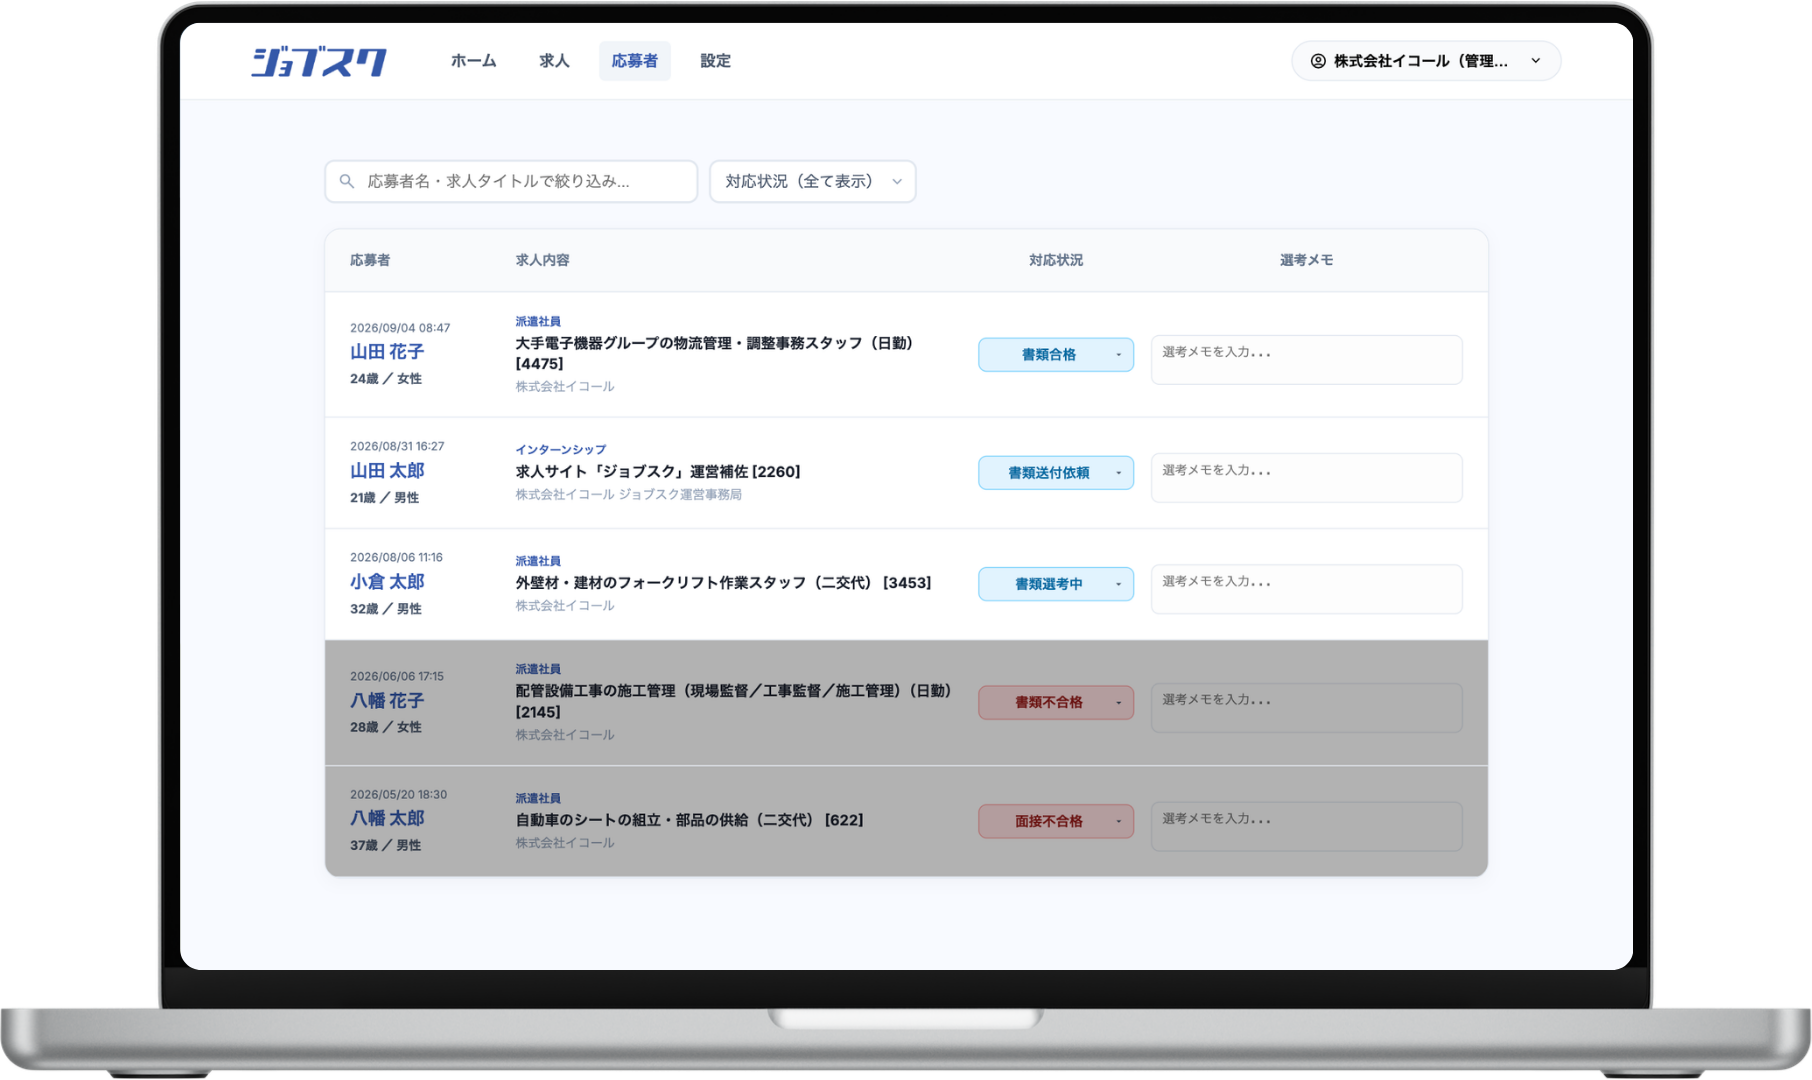Go to the 求人 tab
Image resolution: width=1812 pixels, height=1080 pixels.
click(x=554, y=61)
